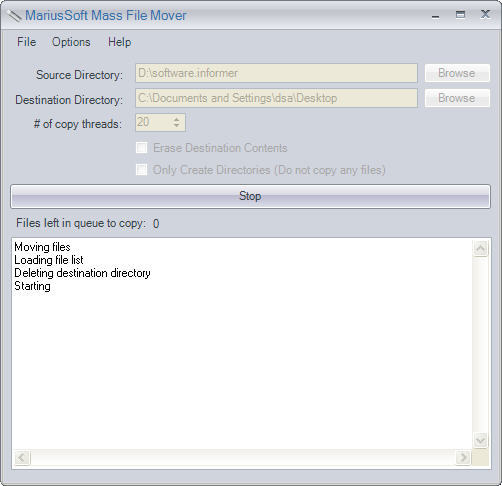Click the Destination Directory input field

coord(276,98)
